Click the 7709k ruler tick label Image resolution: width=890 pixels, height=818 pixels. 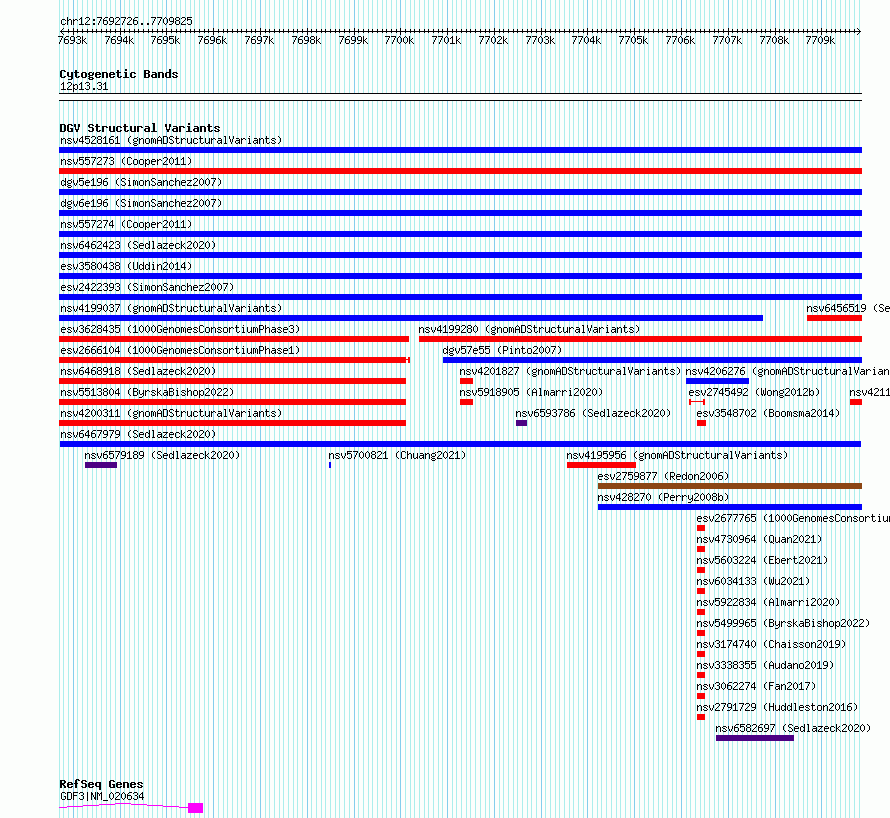pos(820,40)
